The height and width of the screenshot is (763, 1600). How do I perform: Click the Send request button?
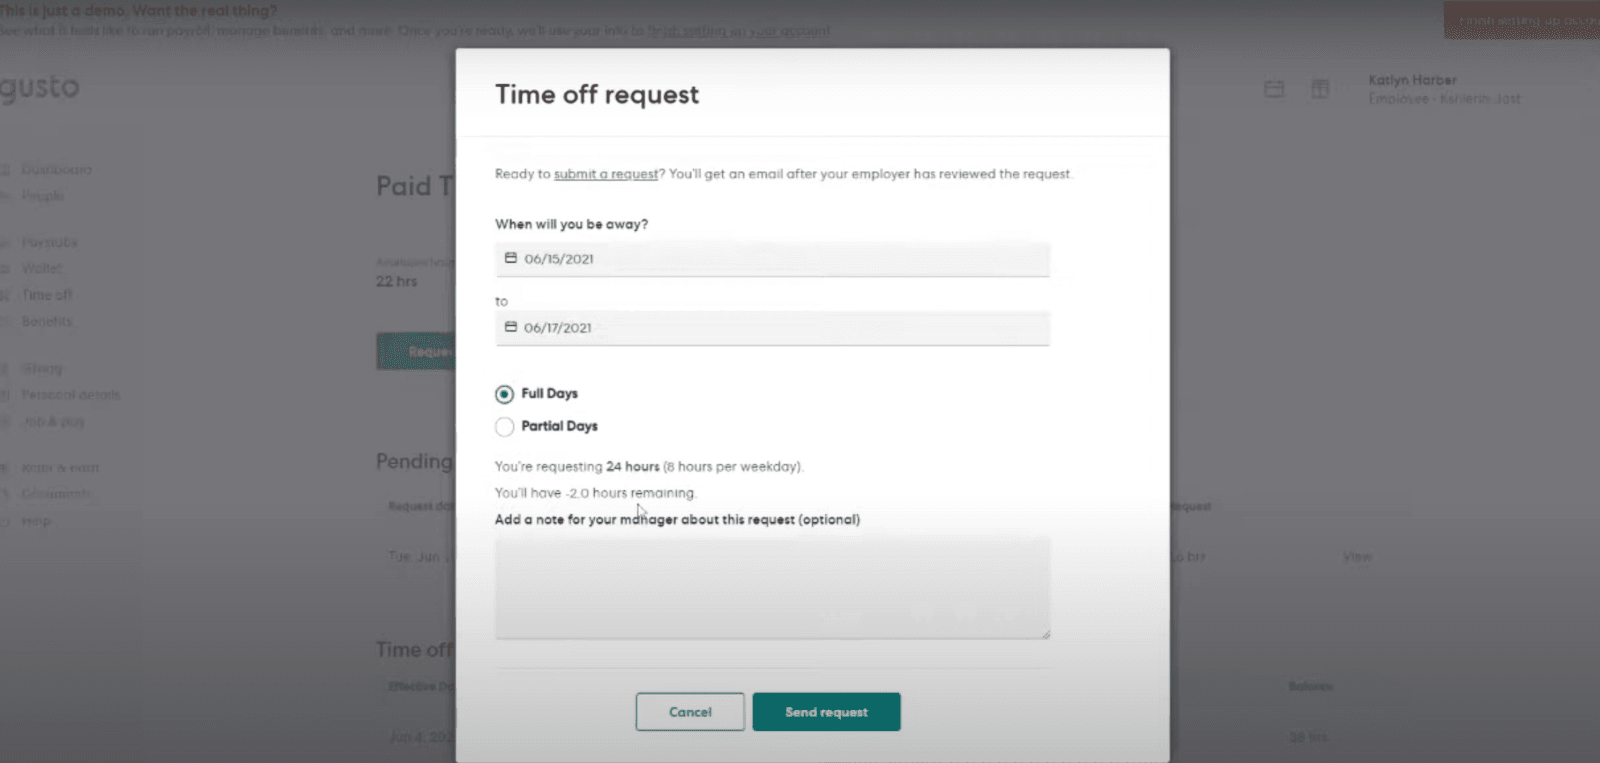tap(826, 712)
